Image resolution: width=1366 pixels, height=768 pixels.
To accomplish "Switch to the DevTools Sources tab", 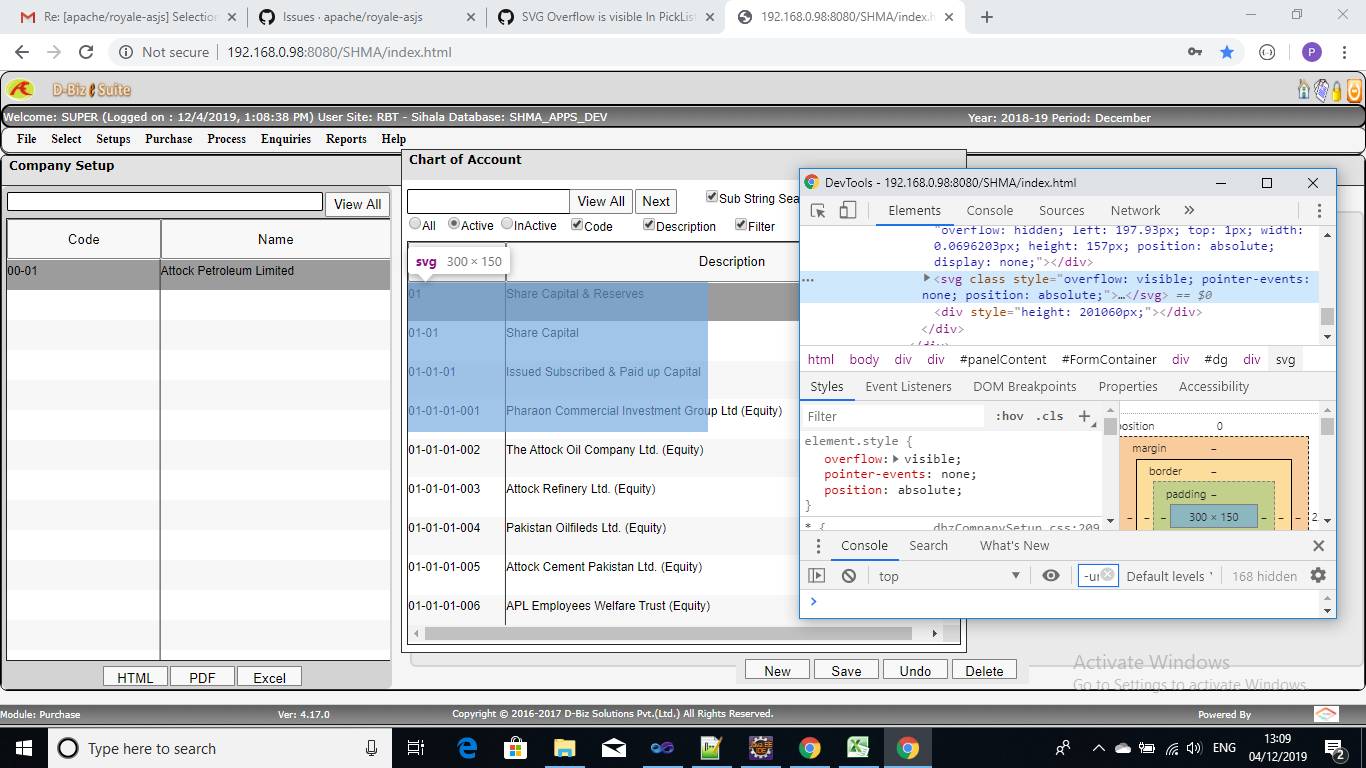I will click(1062, 210).
